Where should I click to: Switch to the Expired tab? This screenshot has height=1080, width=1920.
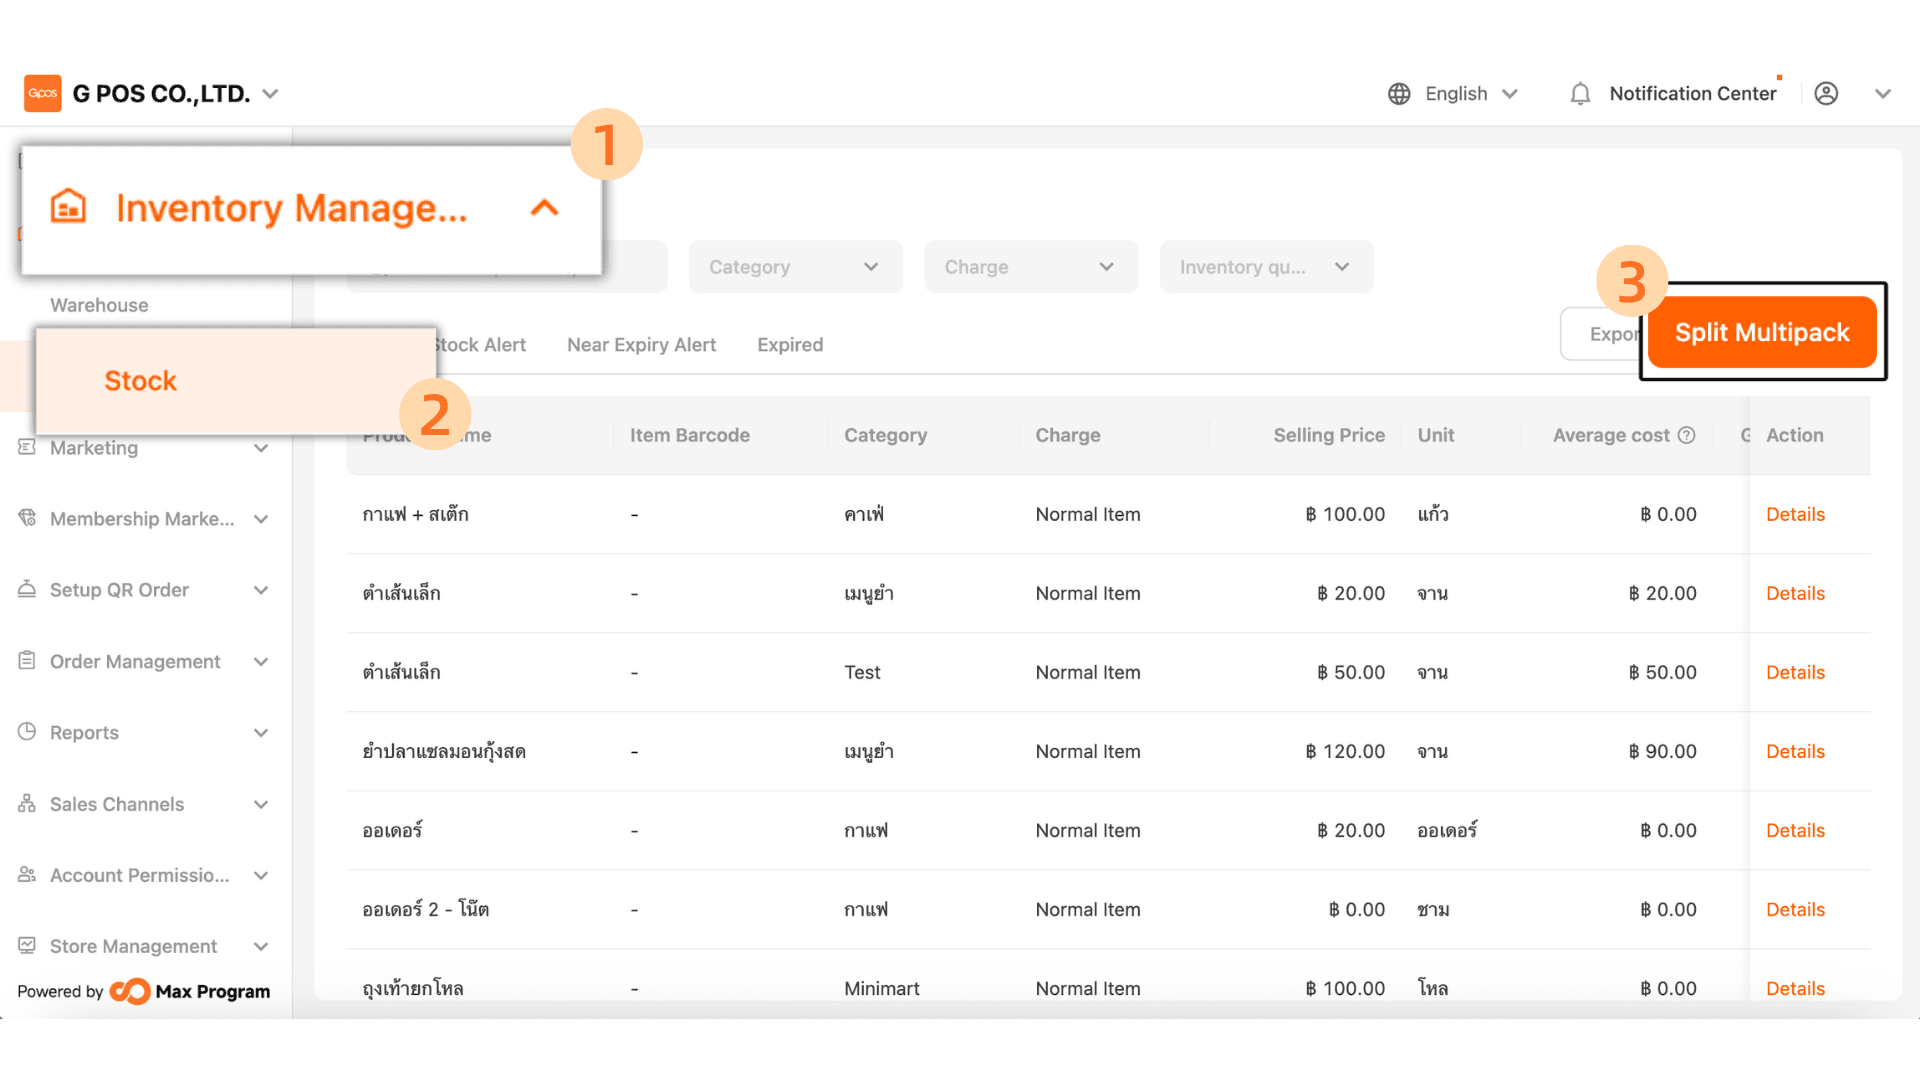pyautogui.click(x=790, y=345)
